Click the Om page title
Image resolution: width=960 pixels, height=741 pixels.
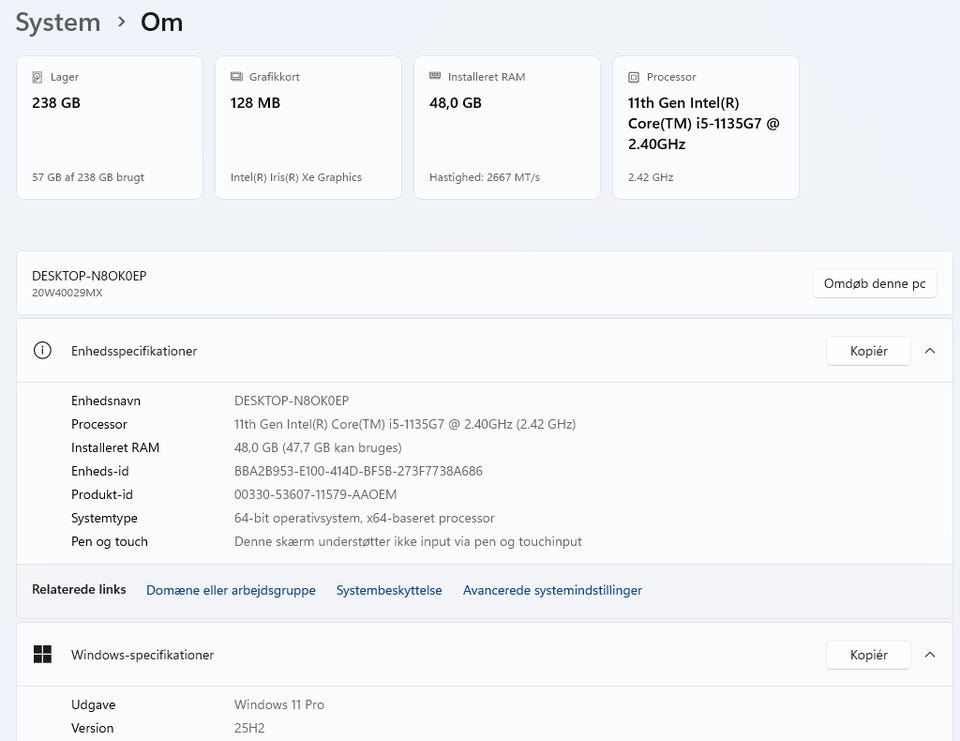coord(162,22)
